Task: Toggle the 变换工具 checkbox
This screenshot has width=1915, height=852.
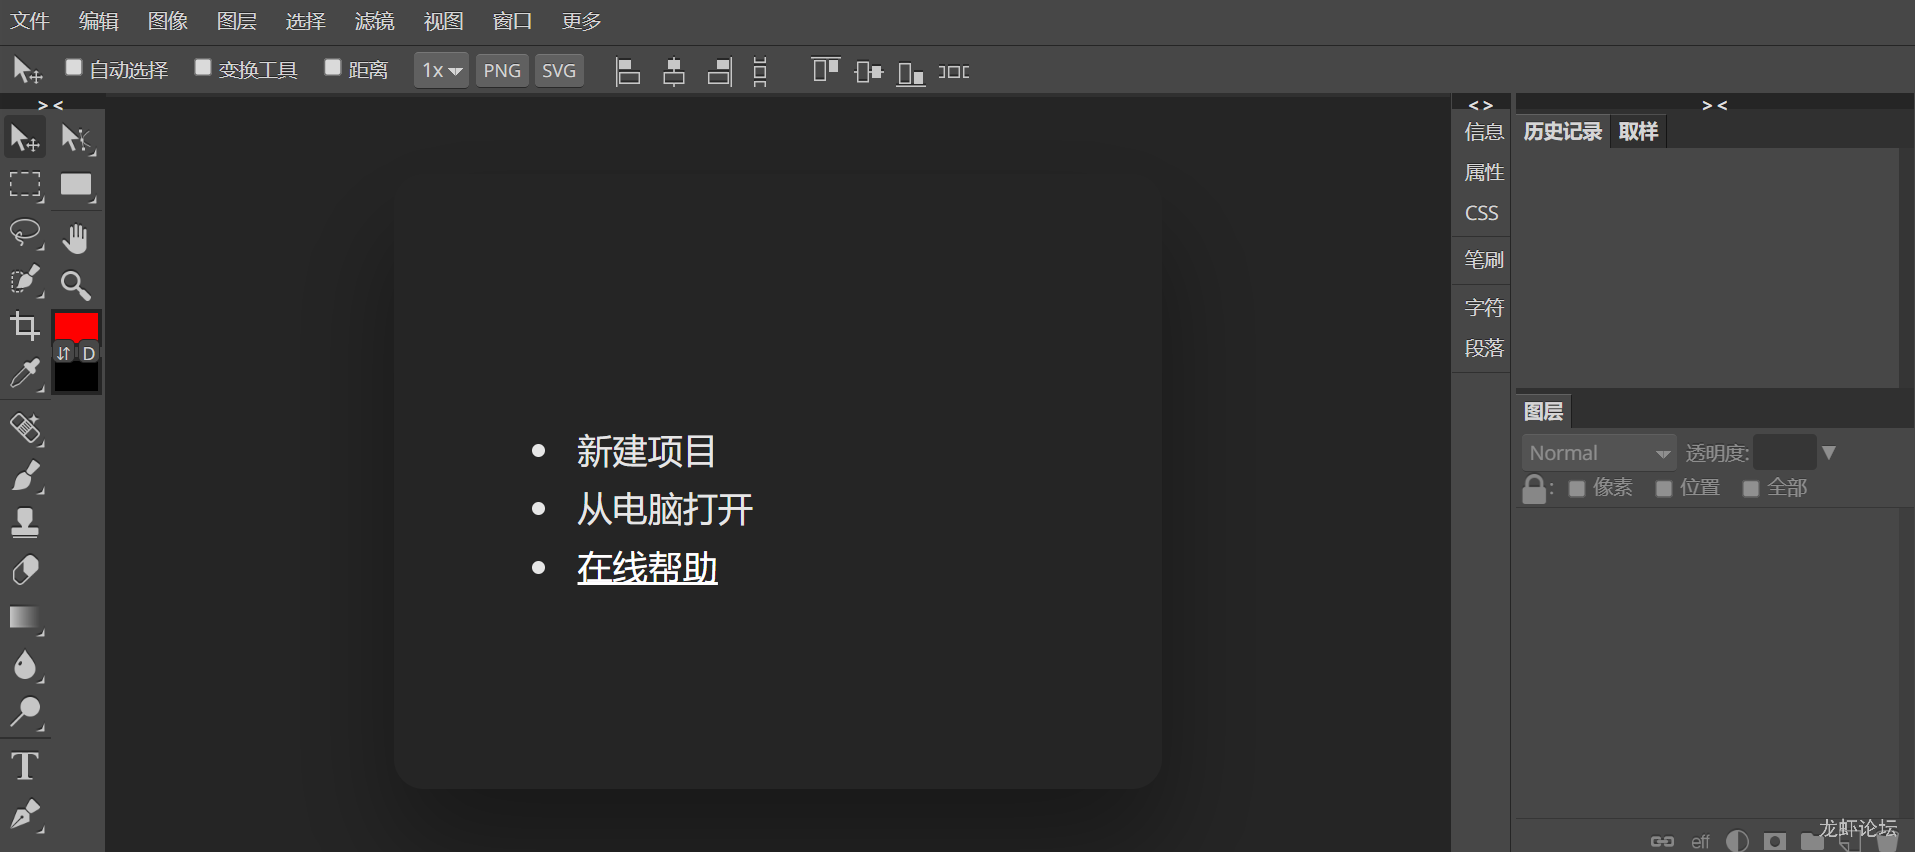Action: (203, 67)
